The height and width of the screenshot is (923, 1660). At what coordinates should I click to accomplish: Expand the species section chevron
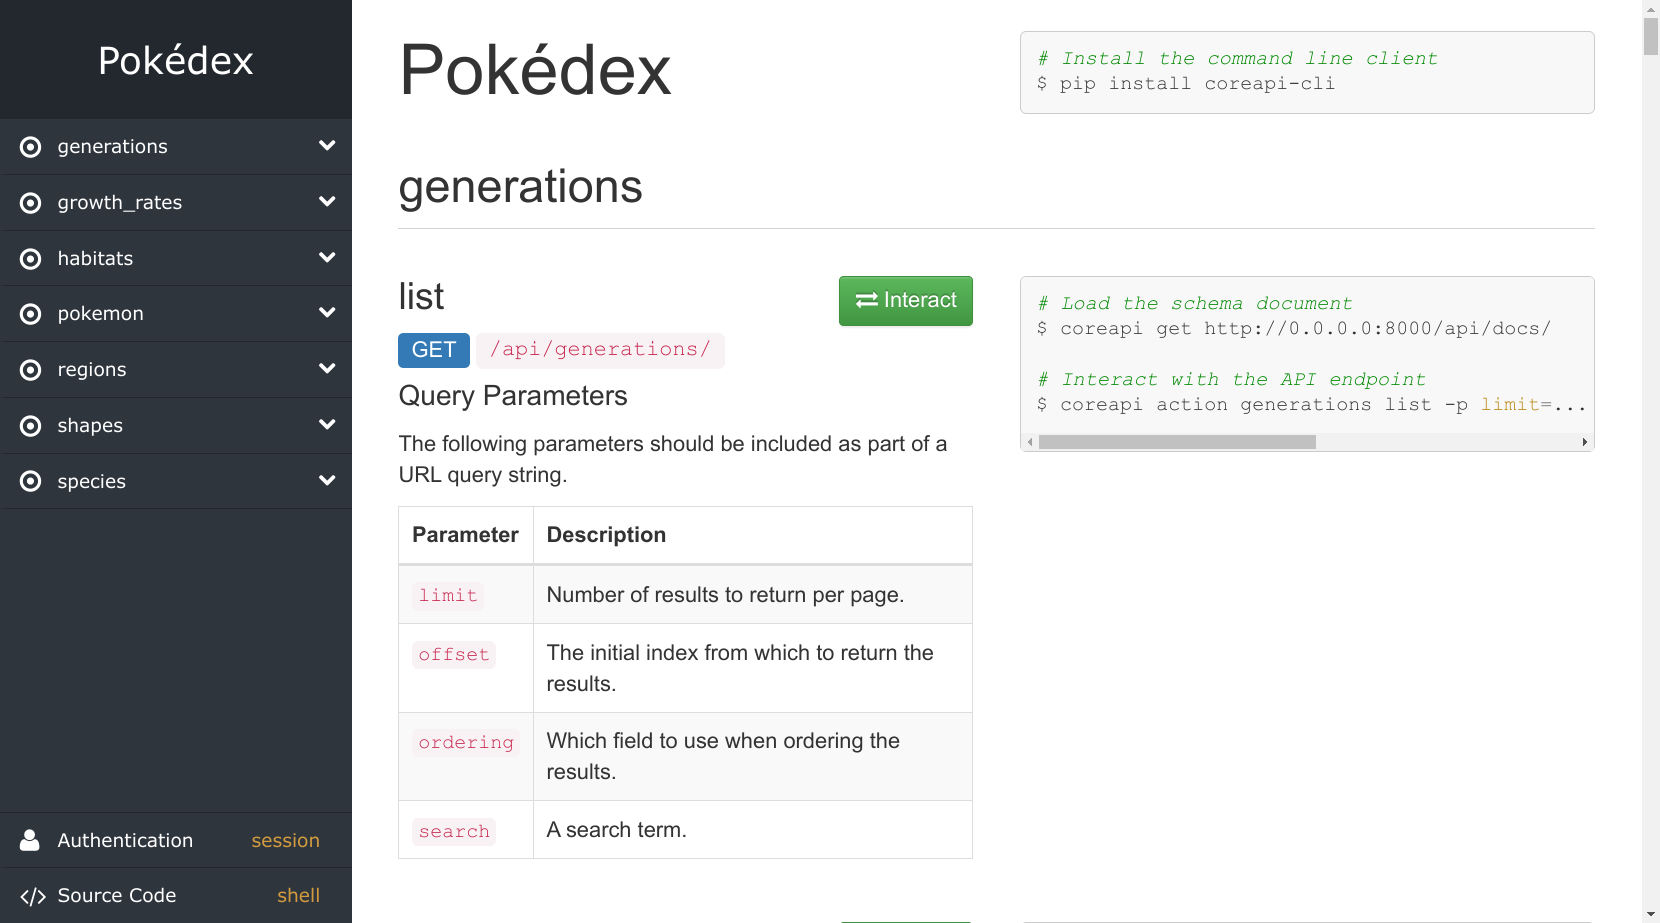point(327,480)
